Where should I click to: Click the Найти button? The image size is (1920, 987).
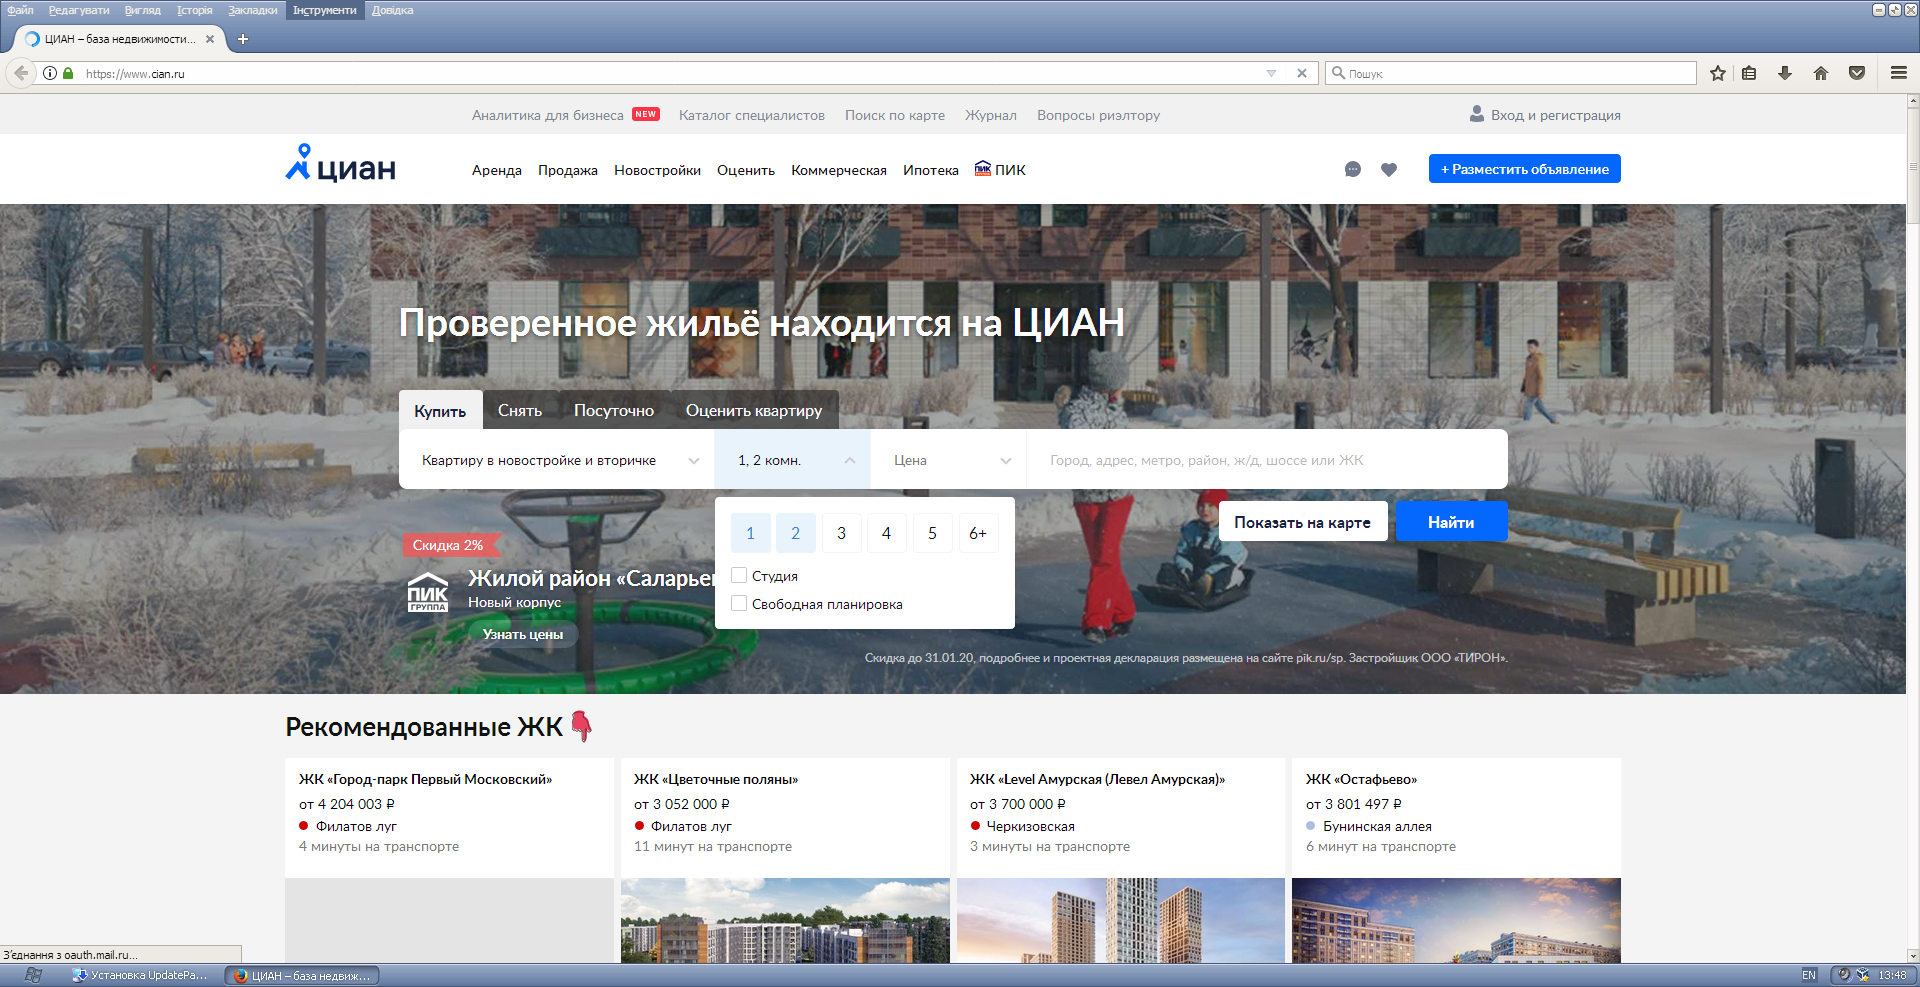[x=1451, y=522]
